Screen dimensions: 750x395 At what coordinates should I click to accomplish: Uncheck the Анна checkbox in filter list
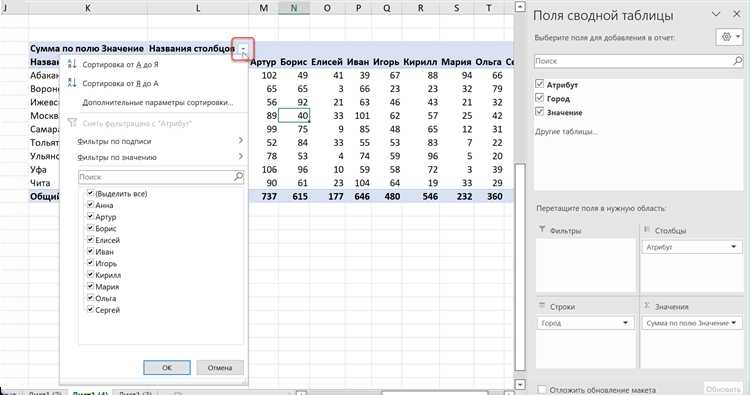(90, 204)
